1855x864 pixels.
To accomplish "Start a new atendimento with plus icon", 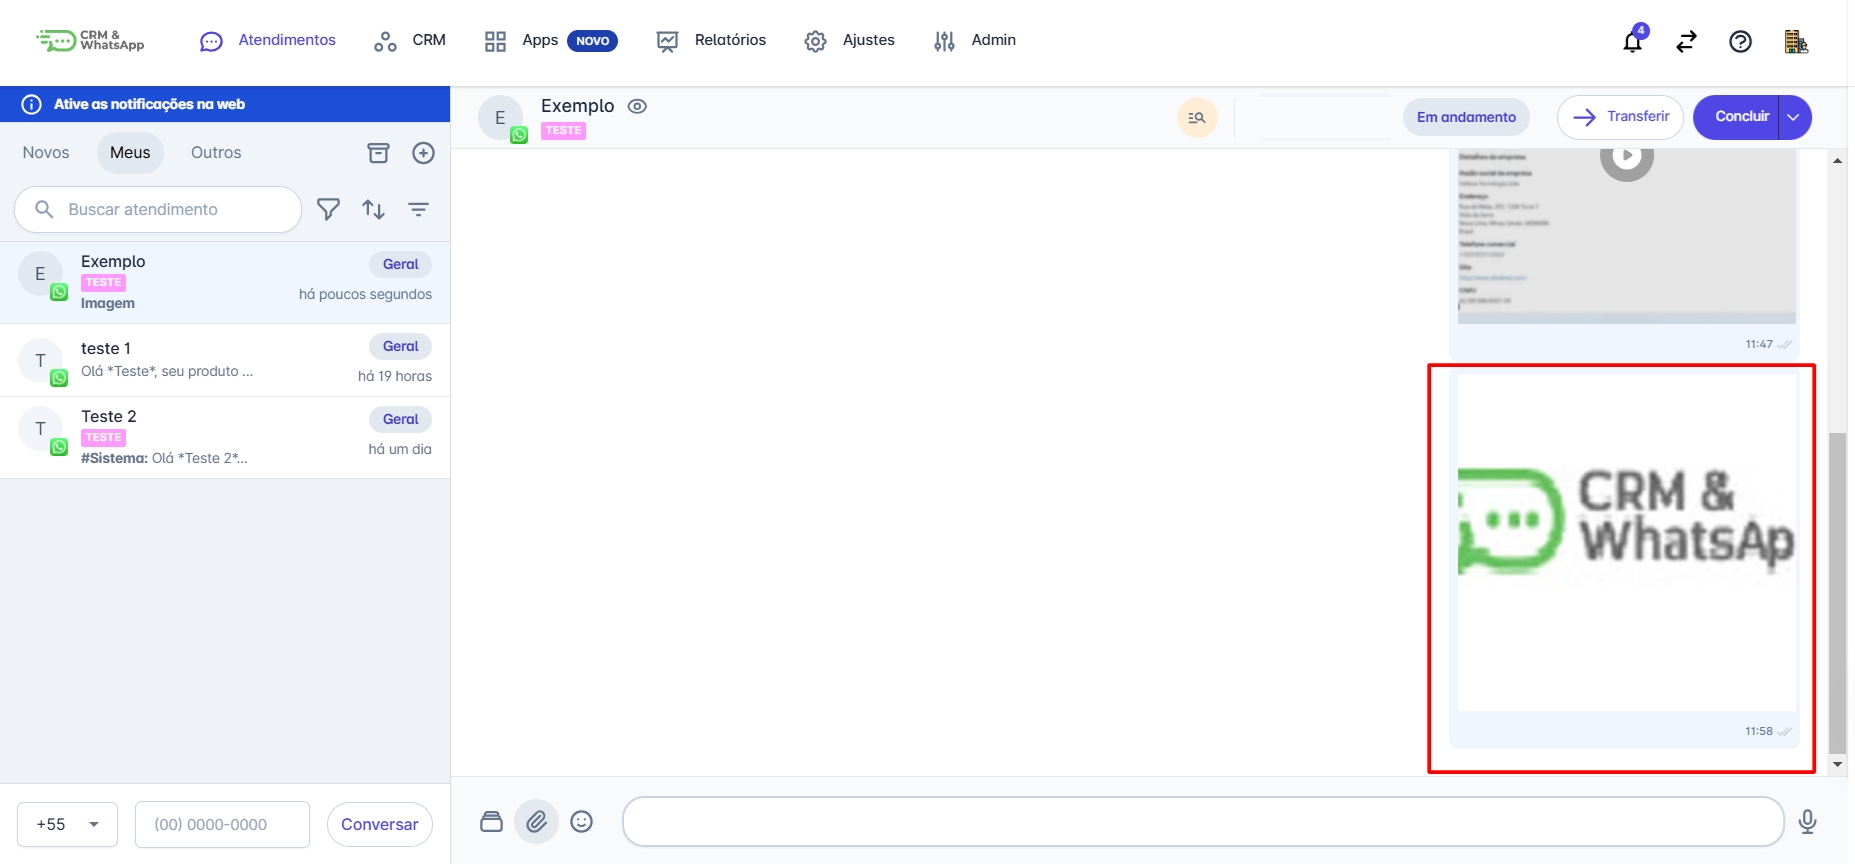I will point(424,153).
